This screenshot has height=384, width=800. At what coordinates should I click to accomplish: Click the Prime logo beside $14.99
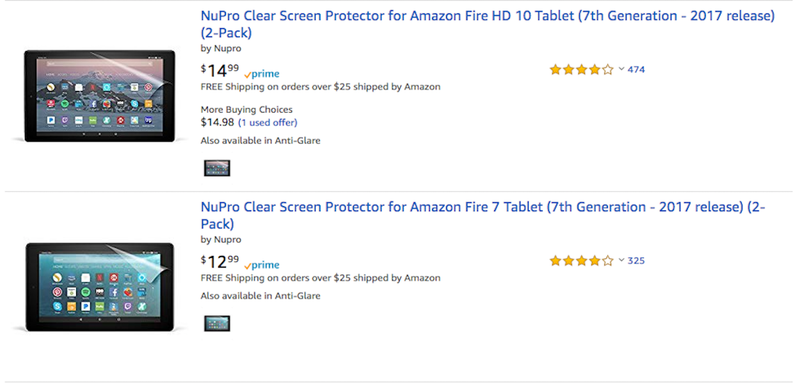tap(262, 74)
